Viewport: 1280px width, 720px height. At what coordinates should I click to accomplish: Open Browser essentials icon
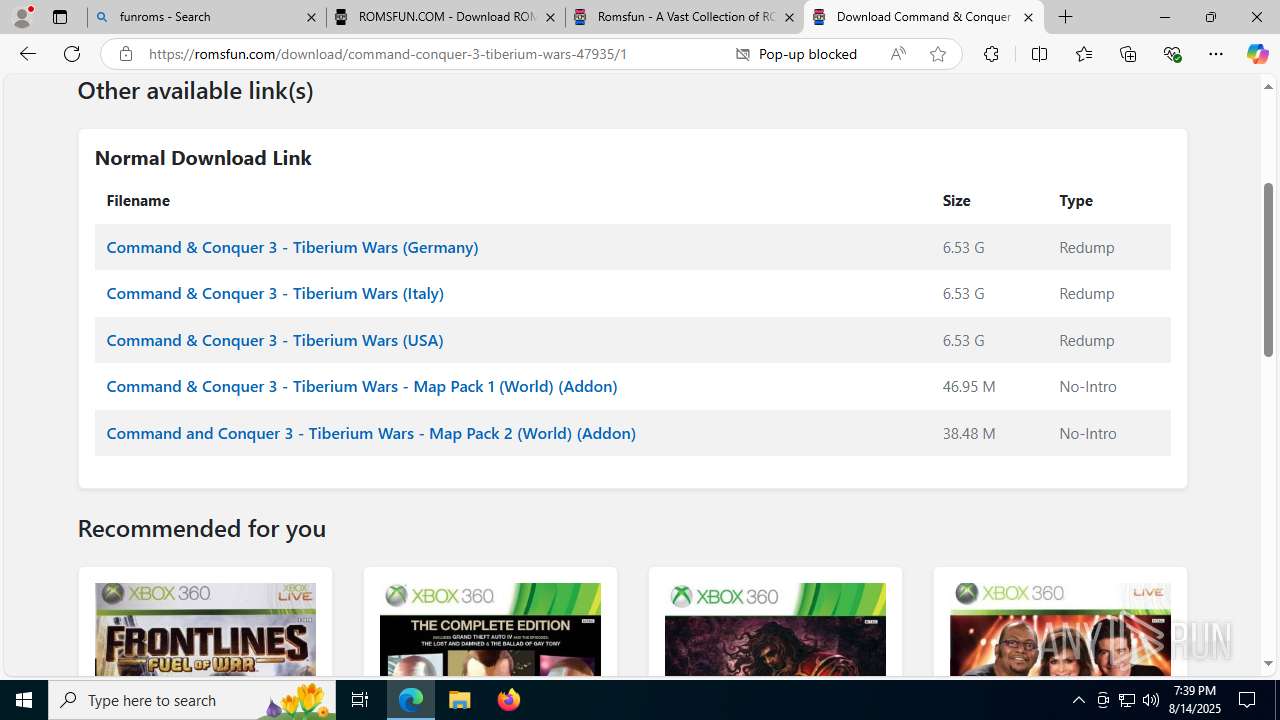1172,54
